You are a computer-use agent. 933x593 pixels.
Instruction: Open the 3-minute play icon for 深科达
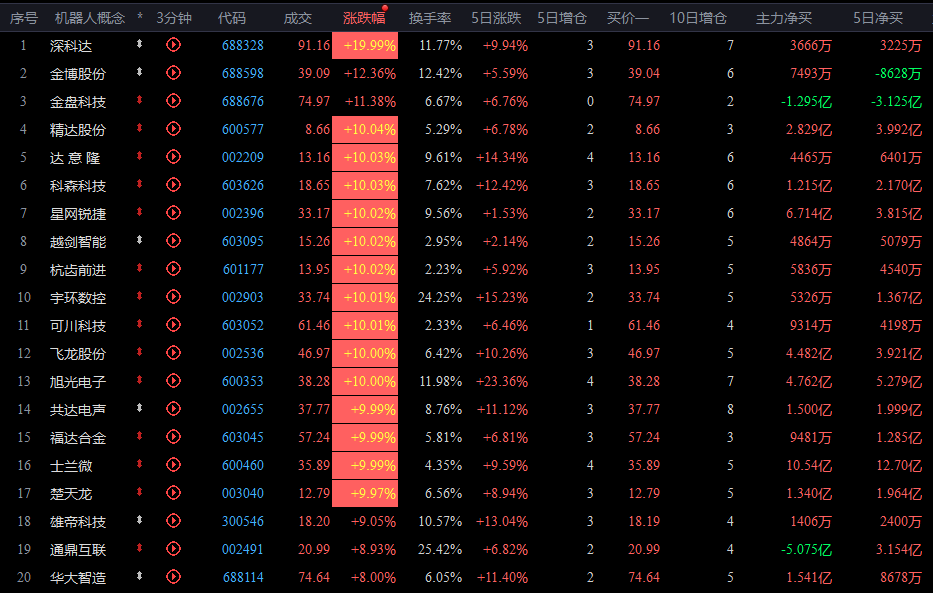point(173,45)
